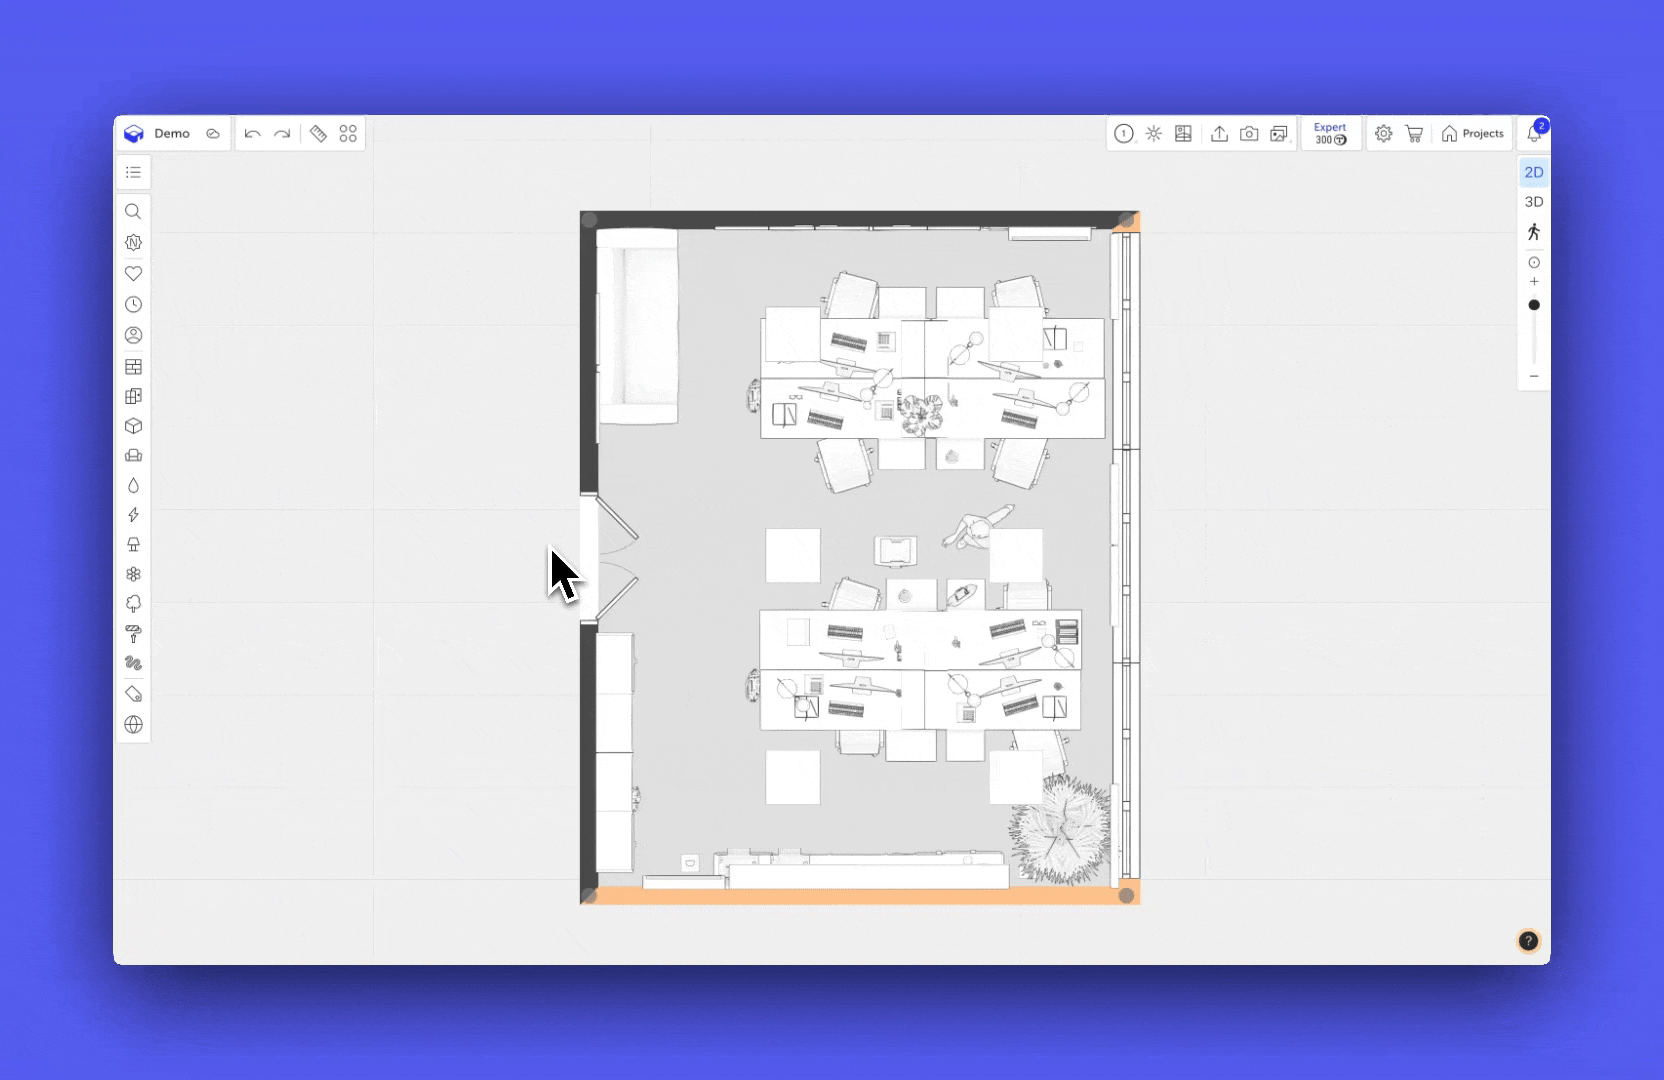Select the paint roller tool
The image size is (1664, 1080).
click(133, 634)
